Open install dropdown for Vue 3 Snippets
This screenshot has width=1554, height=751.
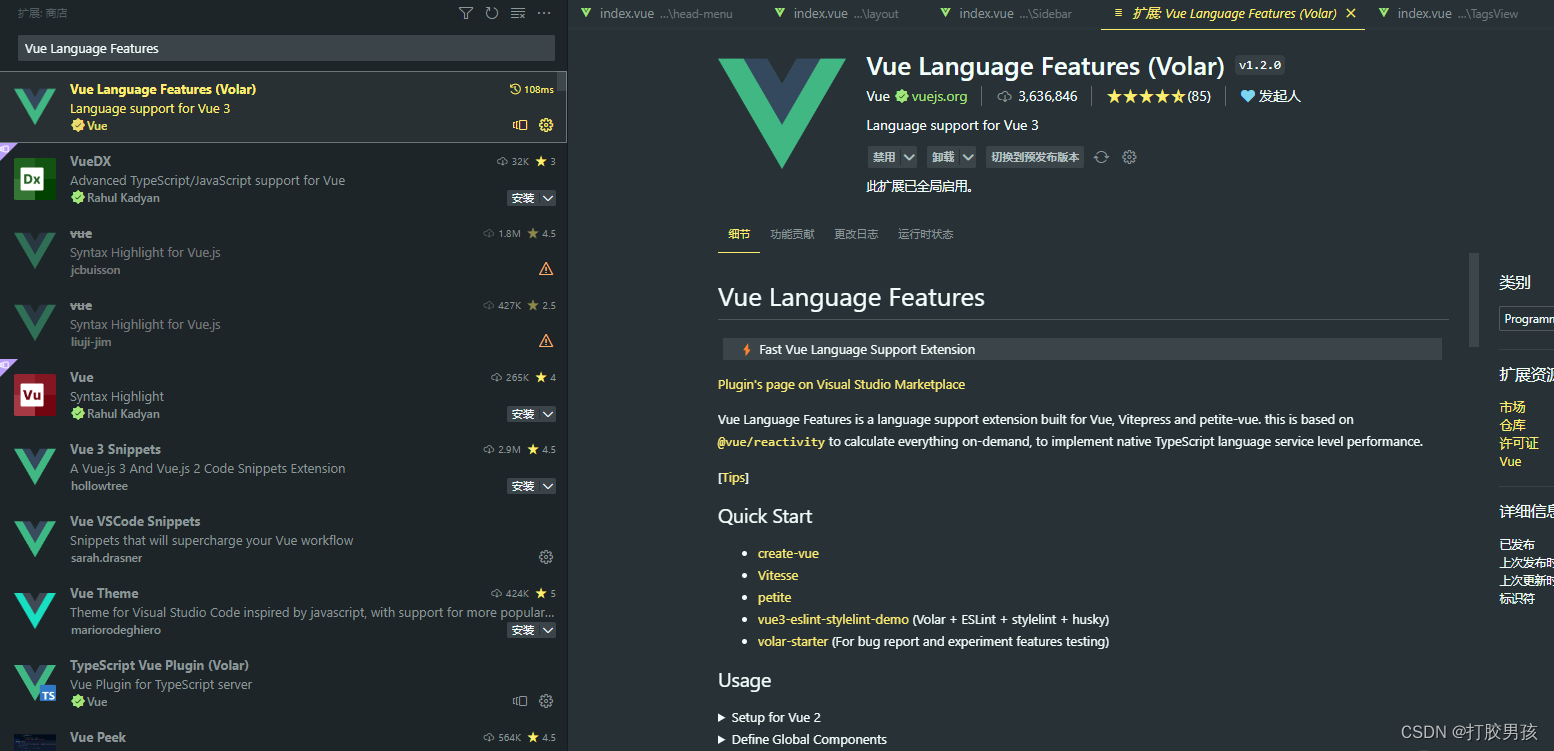point(548,486)
